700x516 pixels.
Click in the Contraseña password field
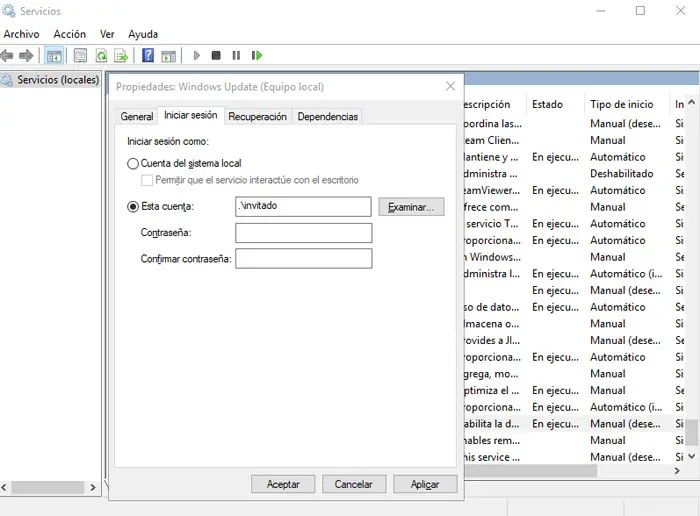[303, 233]
